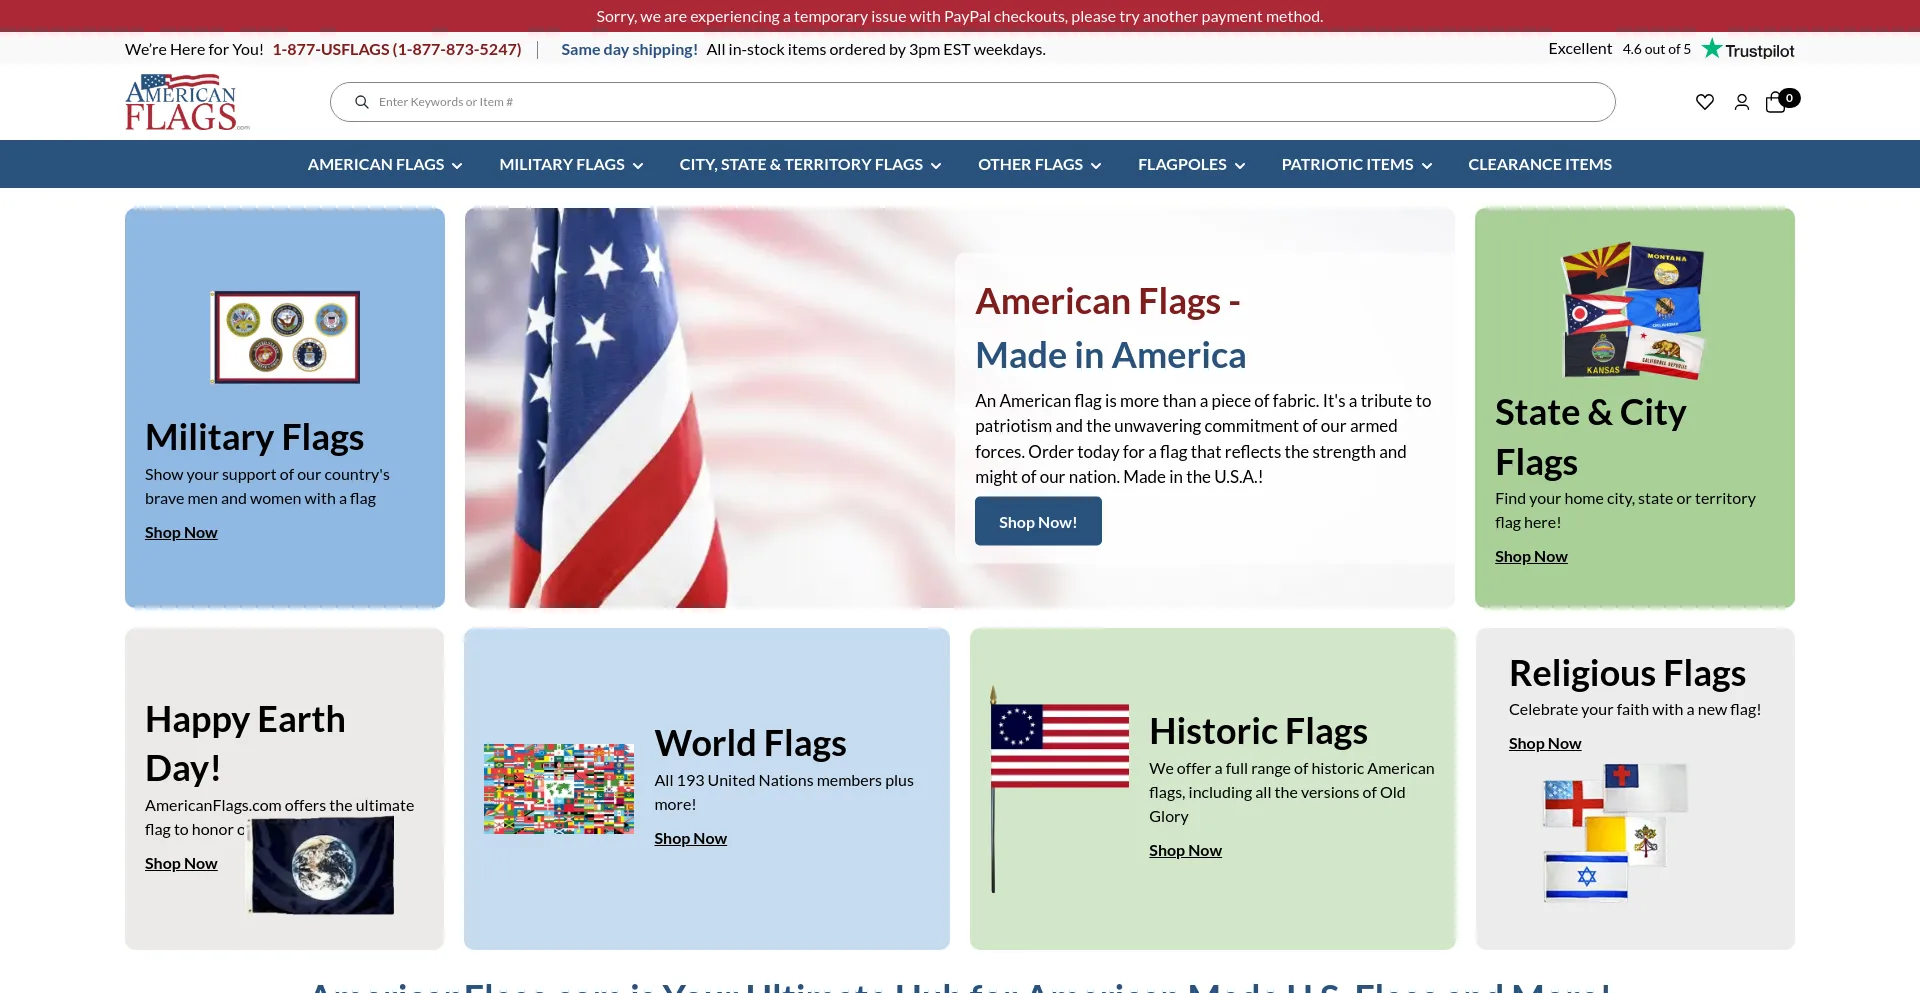Click the world flags collage image

coord(559,789)
